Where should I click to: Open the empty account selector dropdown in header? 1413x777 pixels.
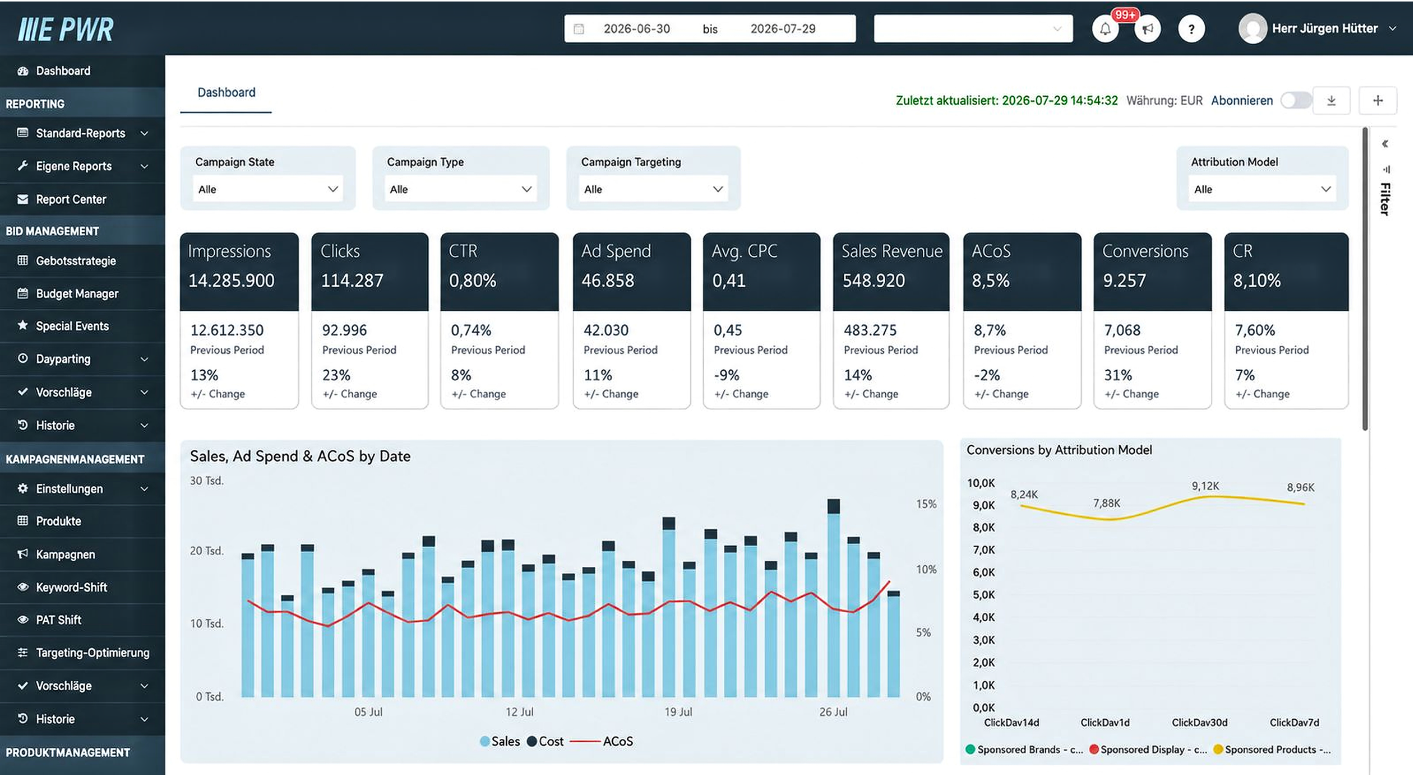[973, 29]
